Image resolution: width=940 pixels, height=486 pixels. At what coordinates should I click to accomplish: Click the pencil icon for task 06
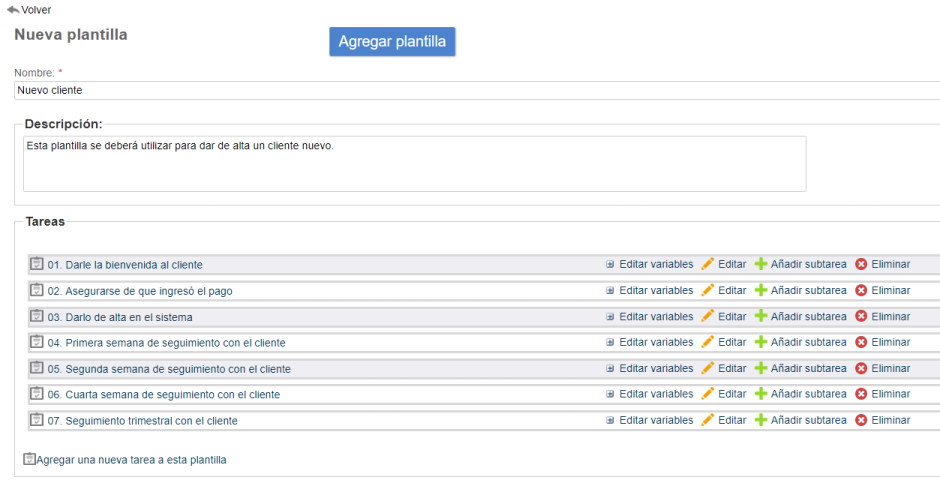click(x=708, y=394)
